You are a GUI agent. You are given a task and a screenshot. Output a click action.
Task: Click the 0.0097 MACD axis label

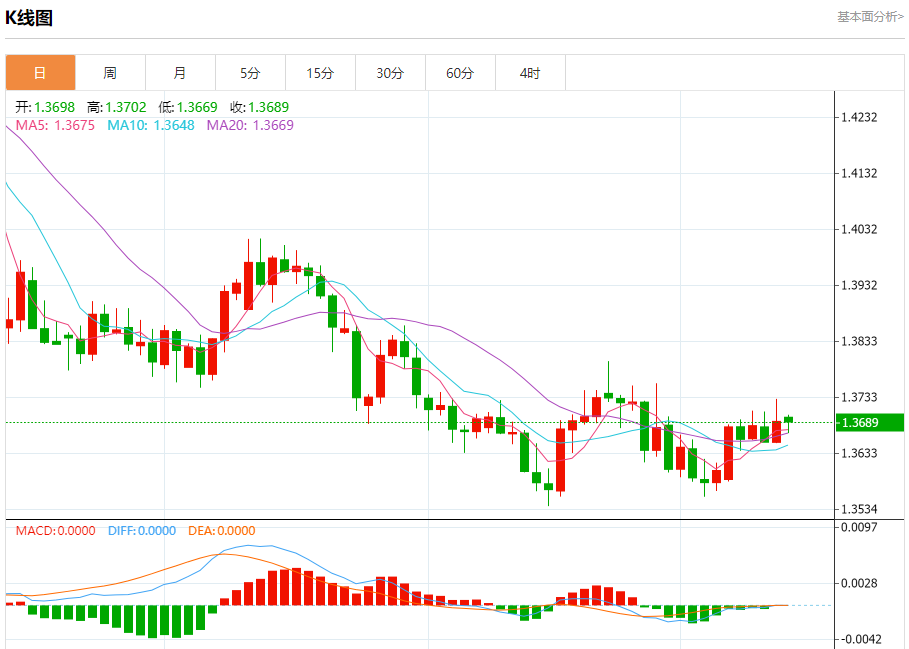click(x=859, y=527)
